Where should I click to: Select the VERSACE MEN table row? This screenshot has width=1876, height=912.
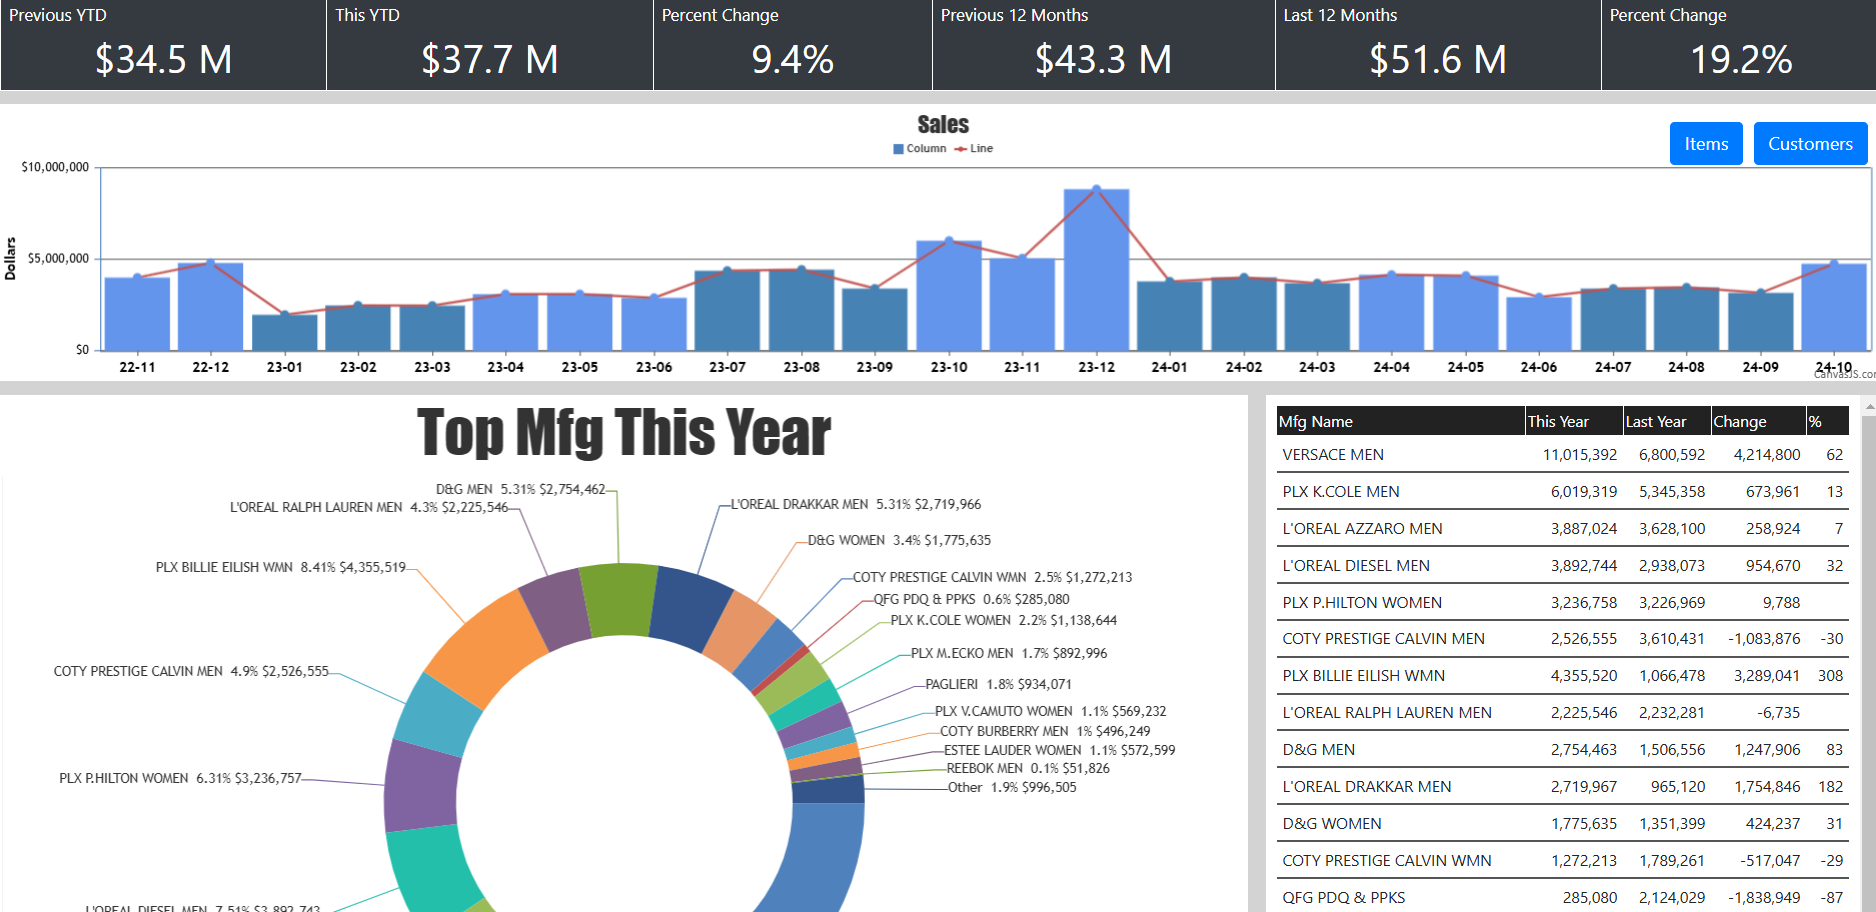(1560, 455)
